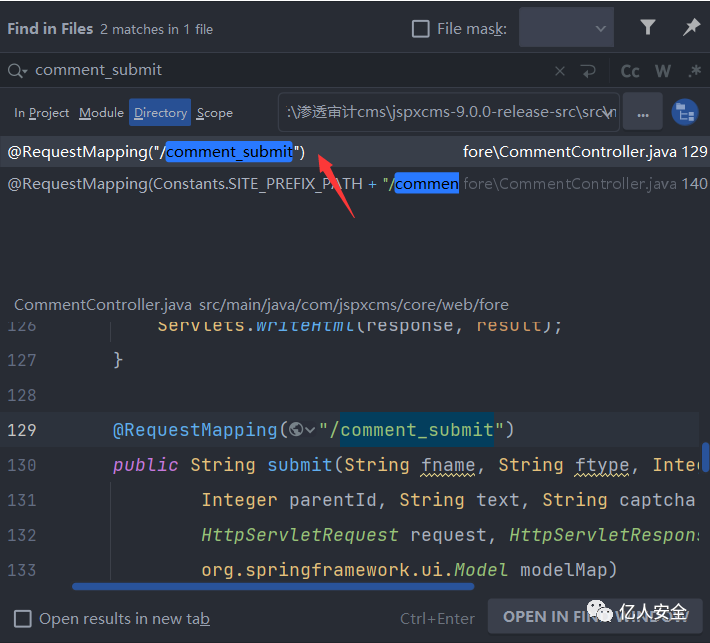Clear the comment_submit search text

point(560,71)
